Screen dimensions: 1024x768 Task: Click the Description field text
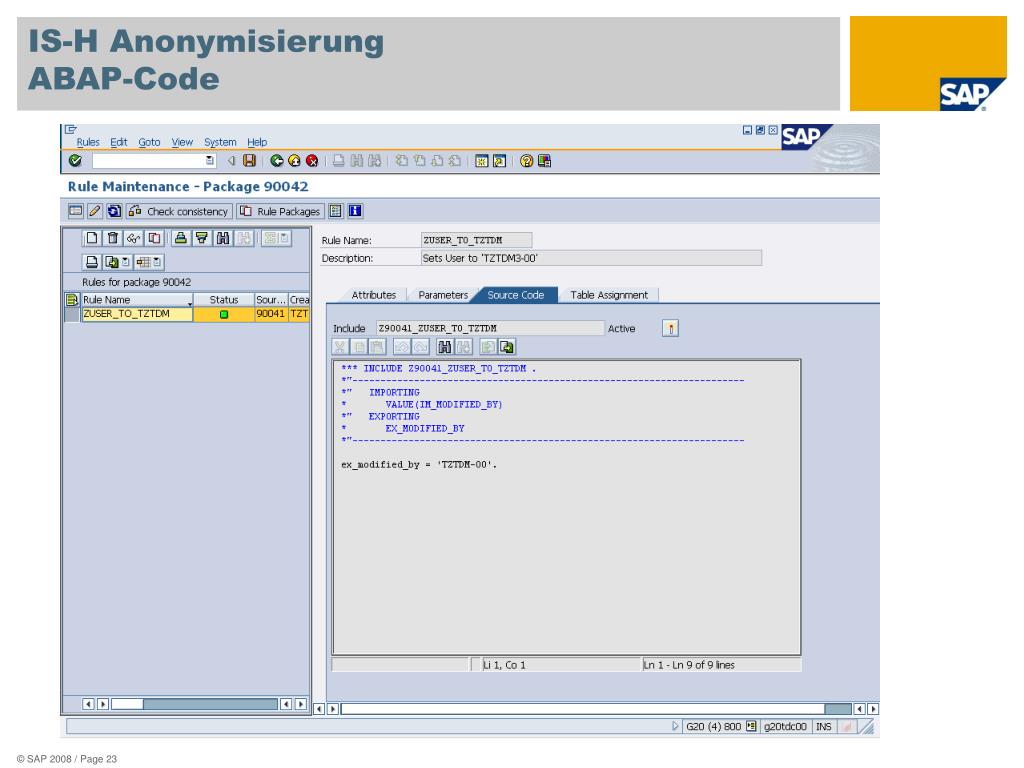pos(591,258)
